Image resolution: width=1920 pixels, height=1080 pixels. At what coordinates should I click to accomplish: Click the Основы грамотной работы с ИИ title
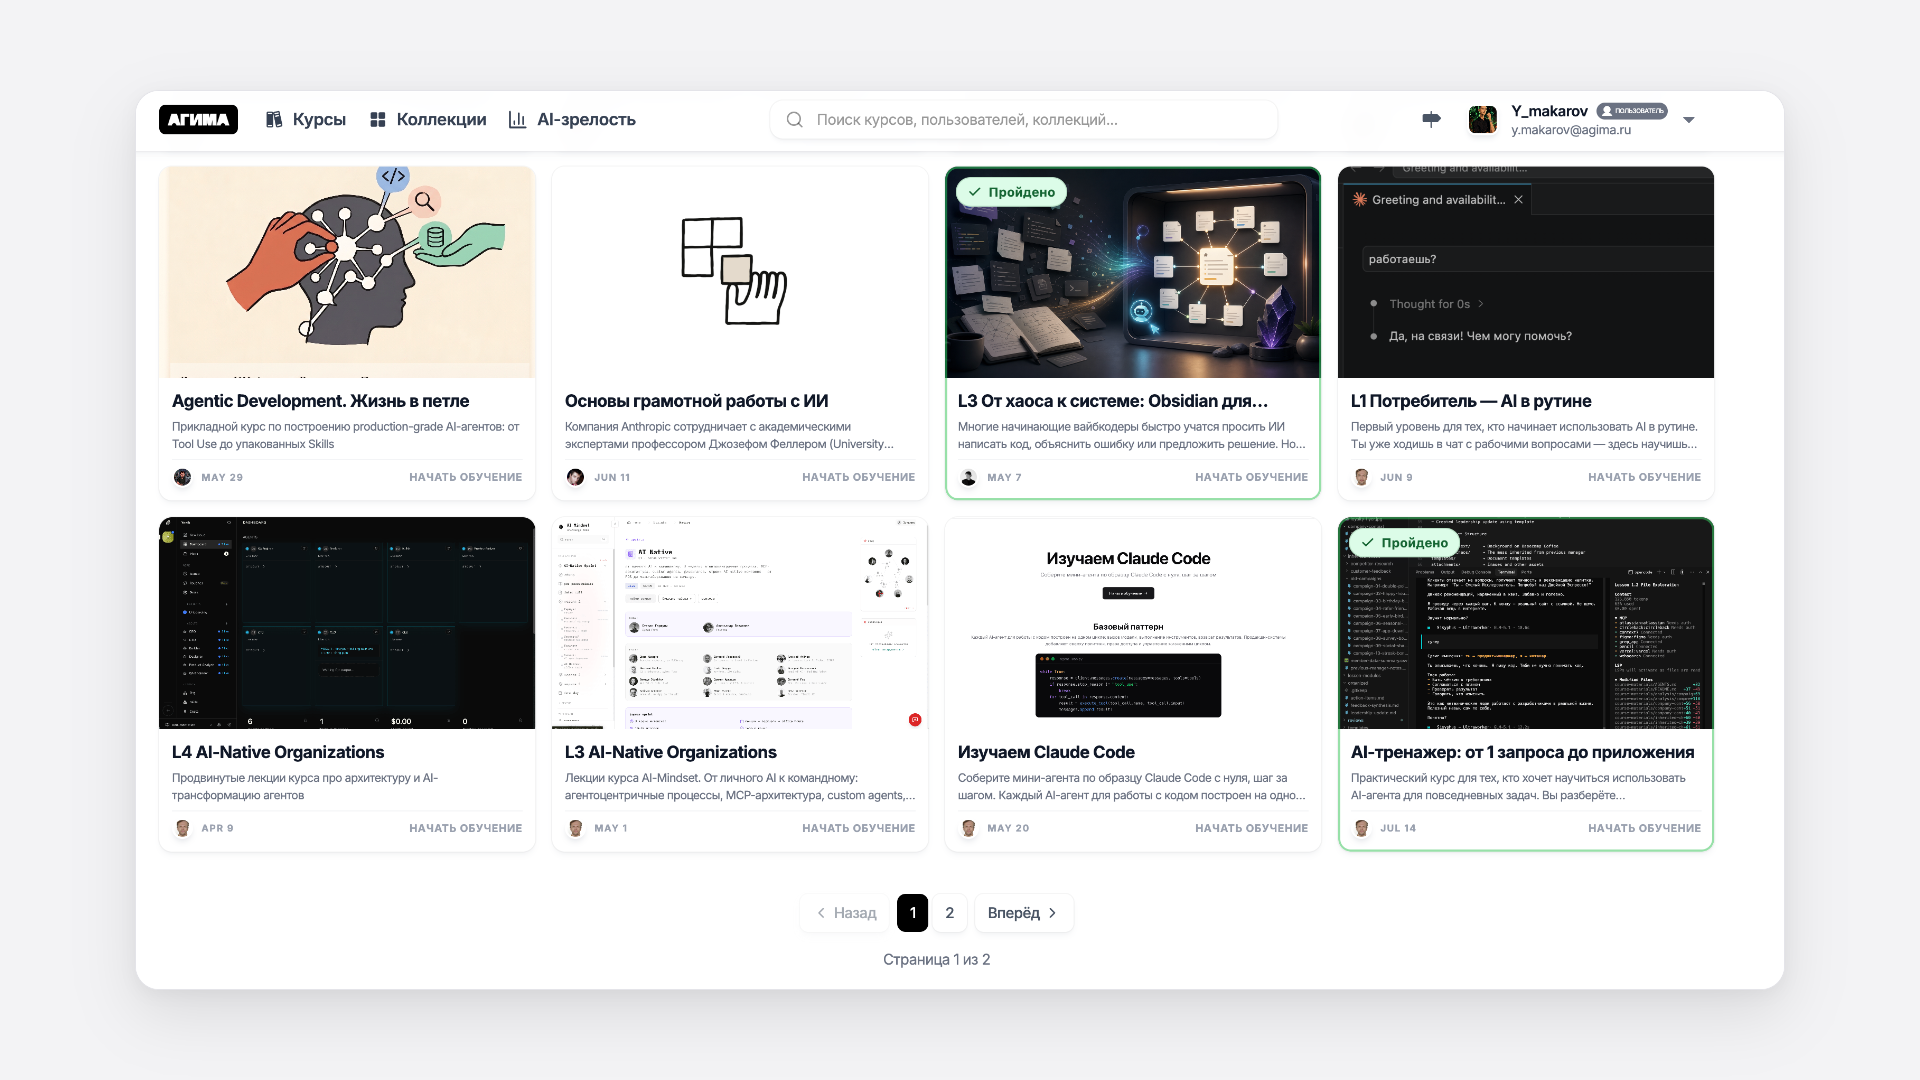[x=696, y=401]
